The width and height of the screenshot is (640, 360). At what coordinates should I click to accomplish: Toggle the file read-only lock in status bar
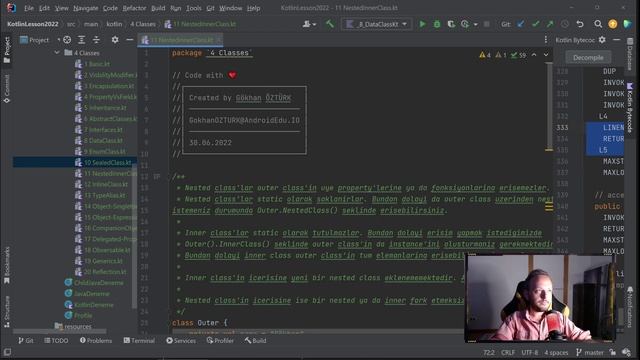point(612,352)
